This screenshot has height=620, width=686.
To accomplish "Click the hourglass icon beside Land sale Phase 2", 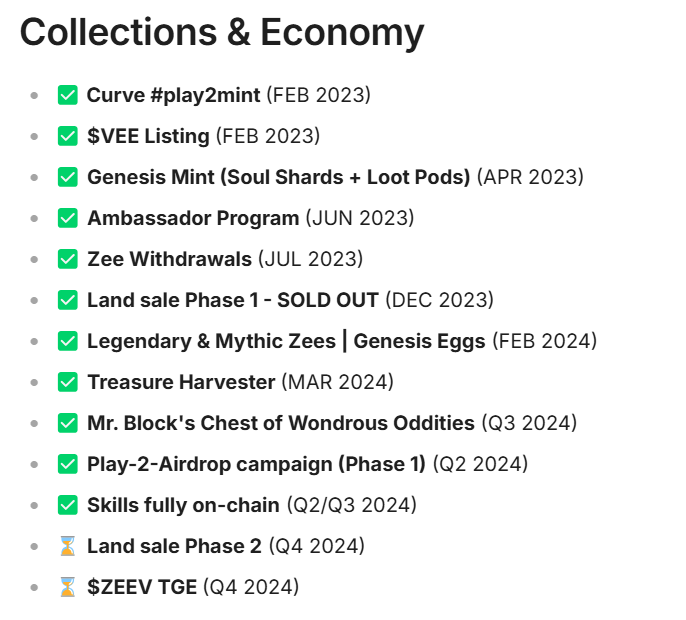I will point(68,546).
